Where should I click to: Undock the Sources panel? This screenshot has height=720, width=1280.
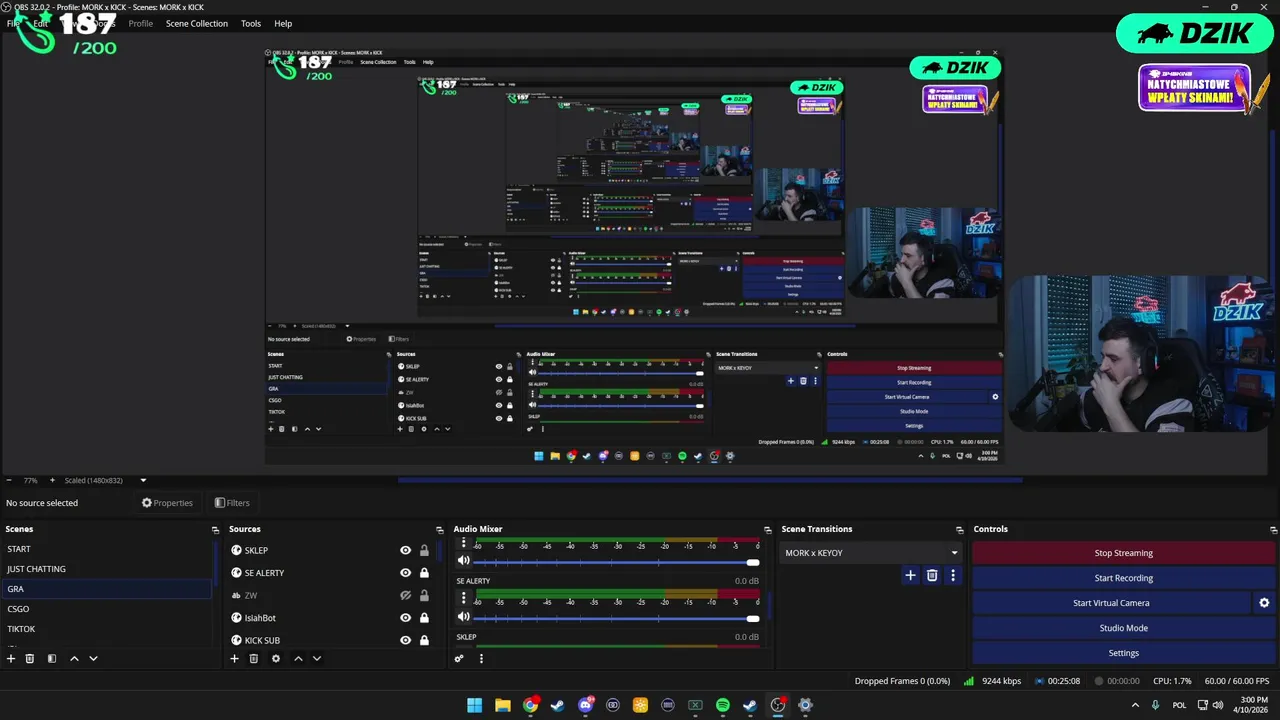click(x=439, y=529)
